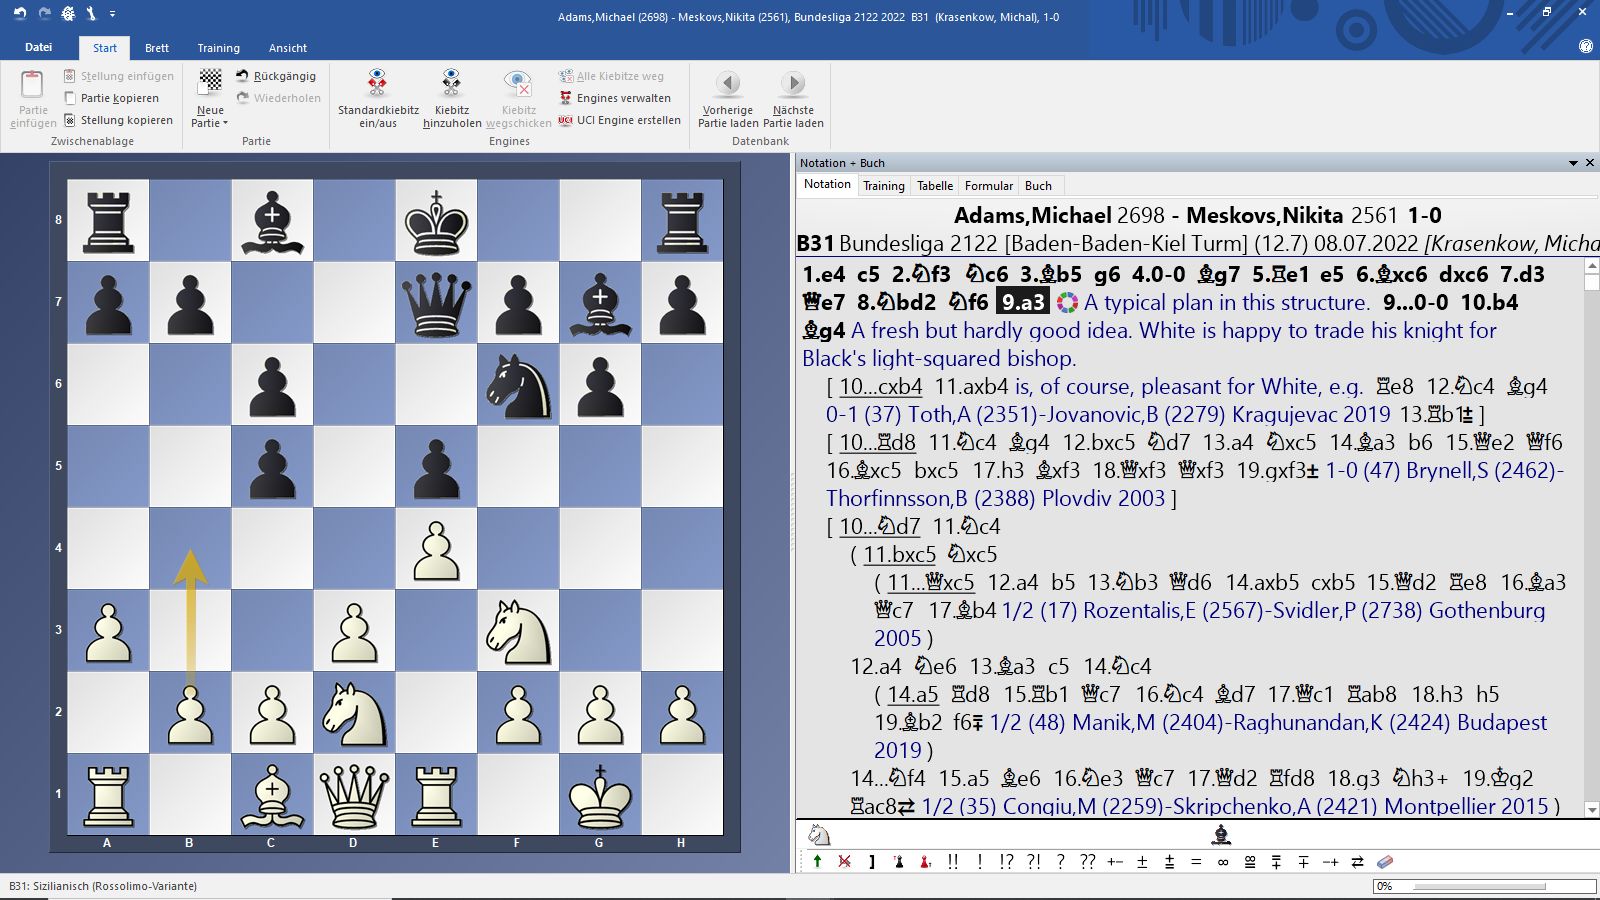Insert the double exclamation !! annotation

click(952, 862)
